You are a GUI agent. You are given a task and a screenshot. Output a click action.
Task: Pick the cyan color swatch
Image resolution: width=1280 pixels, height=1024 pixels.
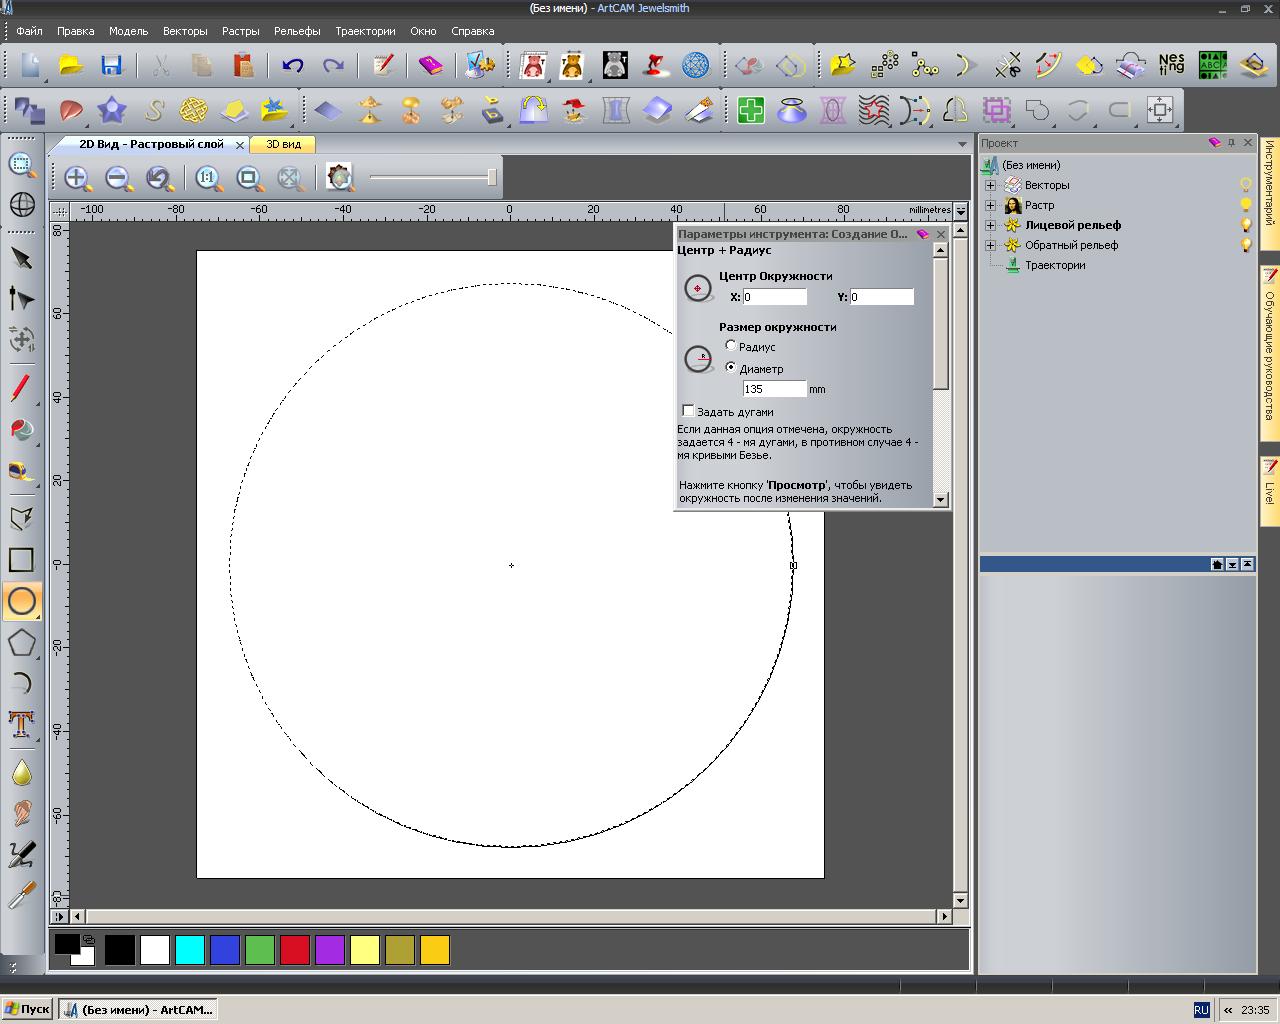(x=190, y=950)
